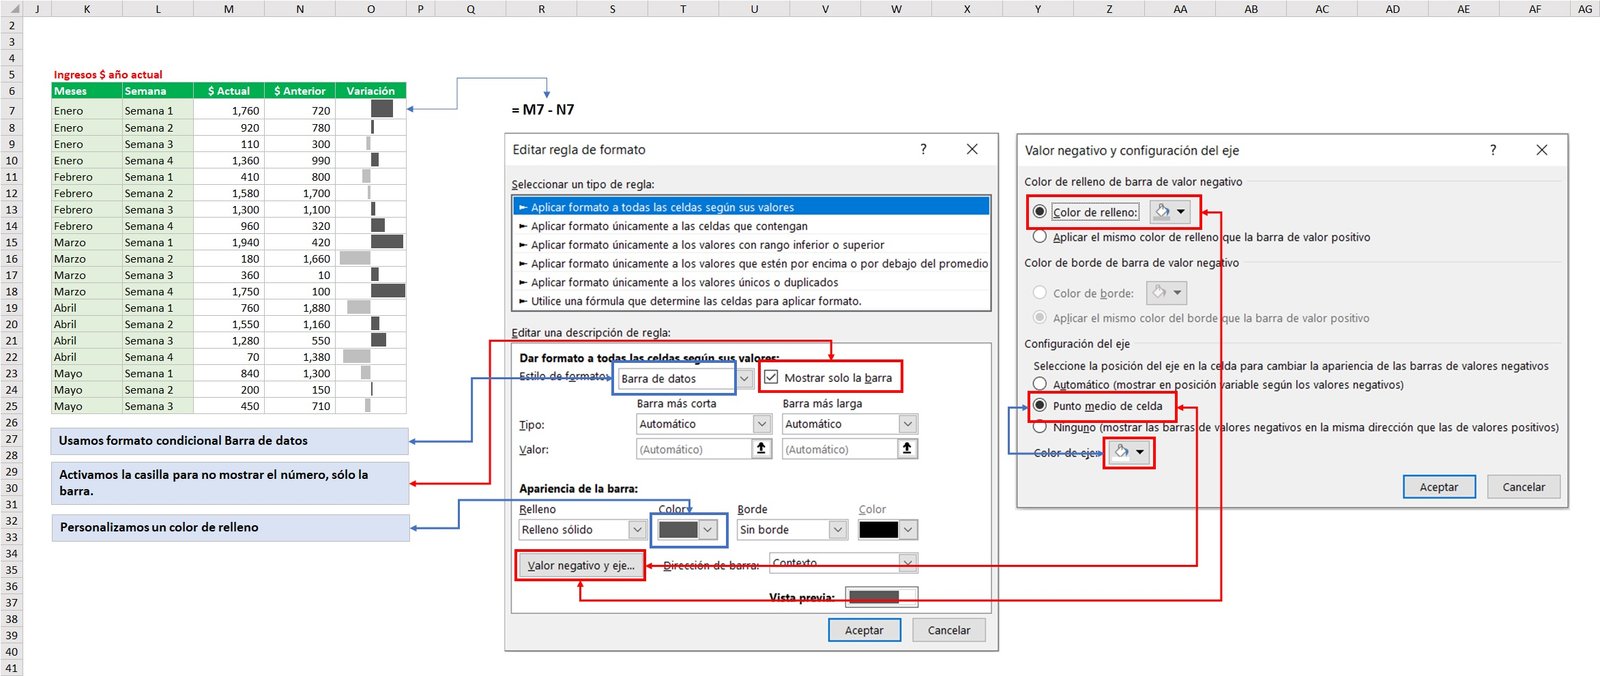This screenshot has height=676, width=1600.
Task: Select the Color de relleno radio button
Action: point(1040,212)
